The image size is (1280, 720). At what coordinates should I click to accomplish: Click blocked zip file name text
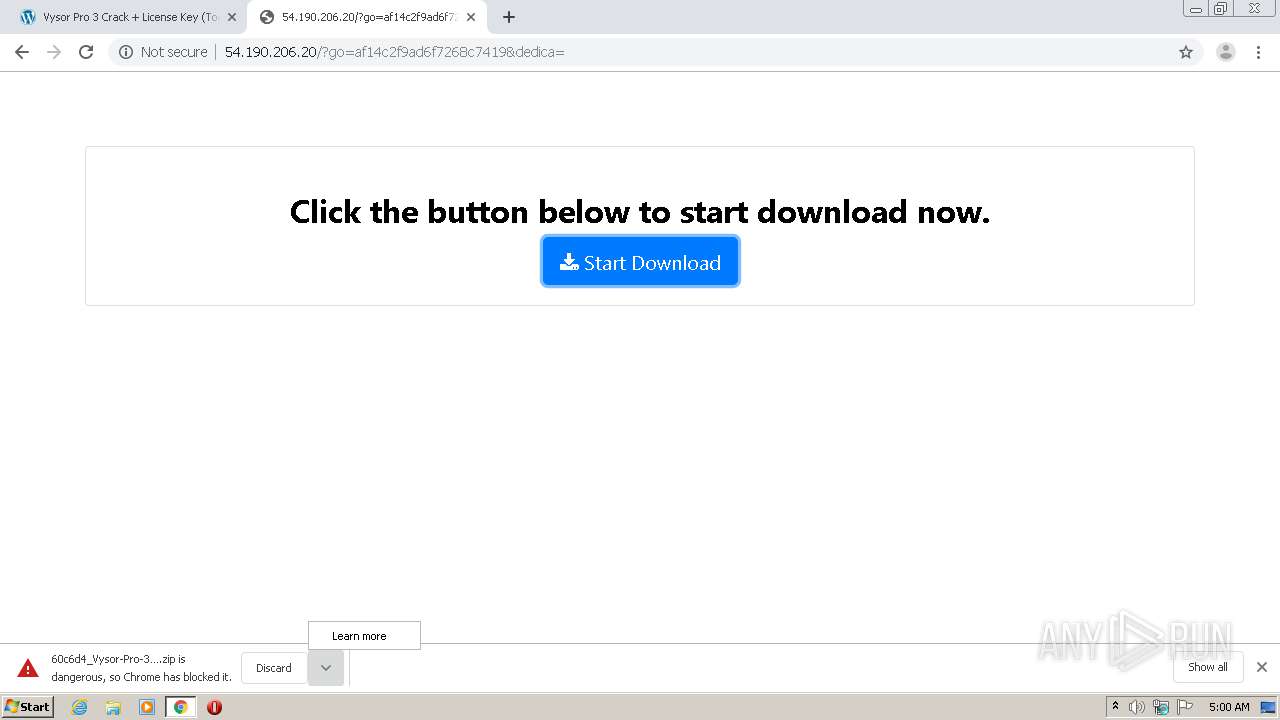118,659
